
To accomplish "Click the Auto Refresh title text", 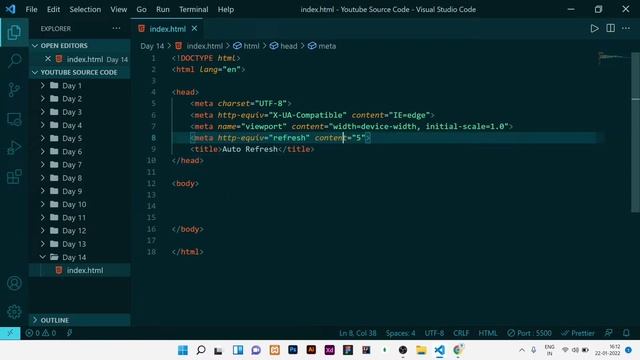I will tap(250, 149).
